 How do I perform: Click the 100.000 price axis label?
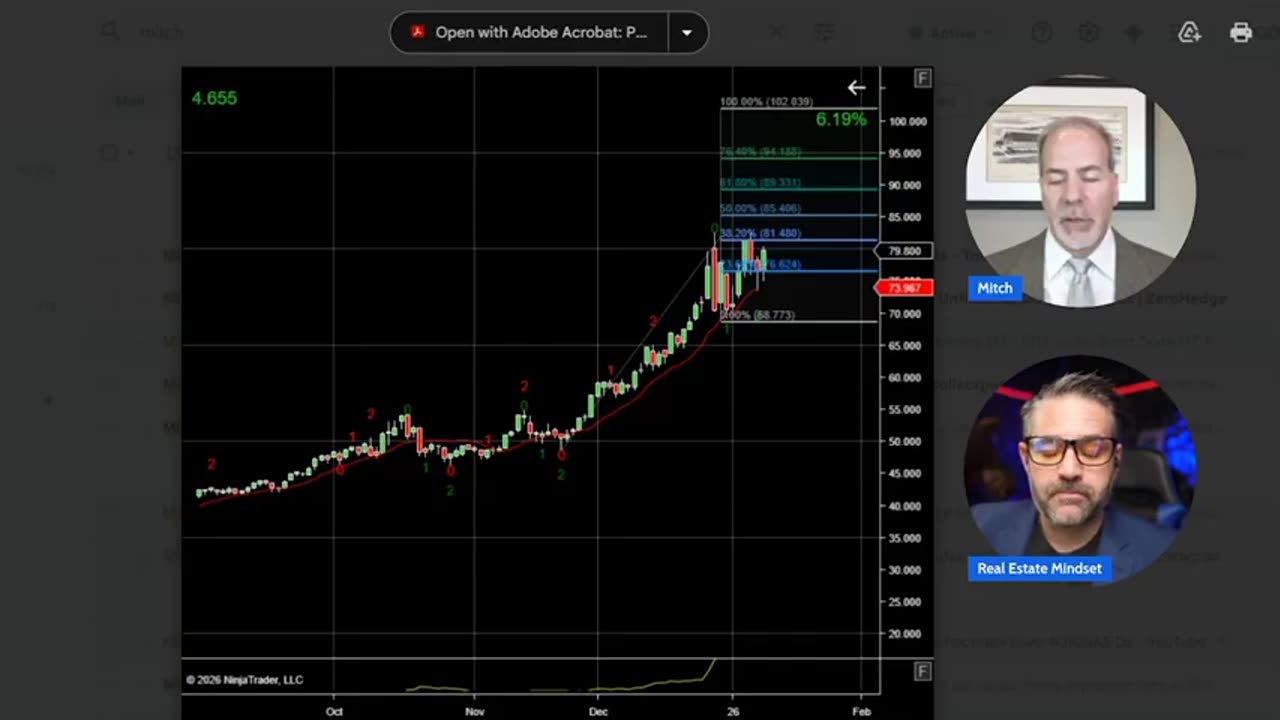tap(907, 121)
